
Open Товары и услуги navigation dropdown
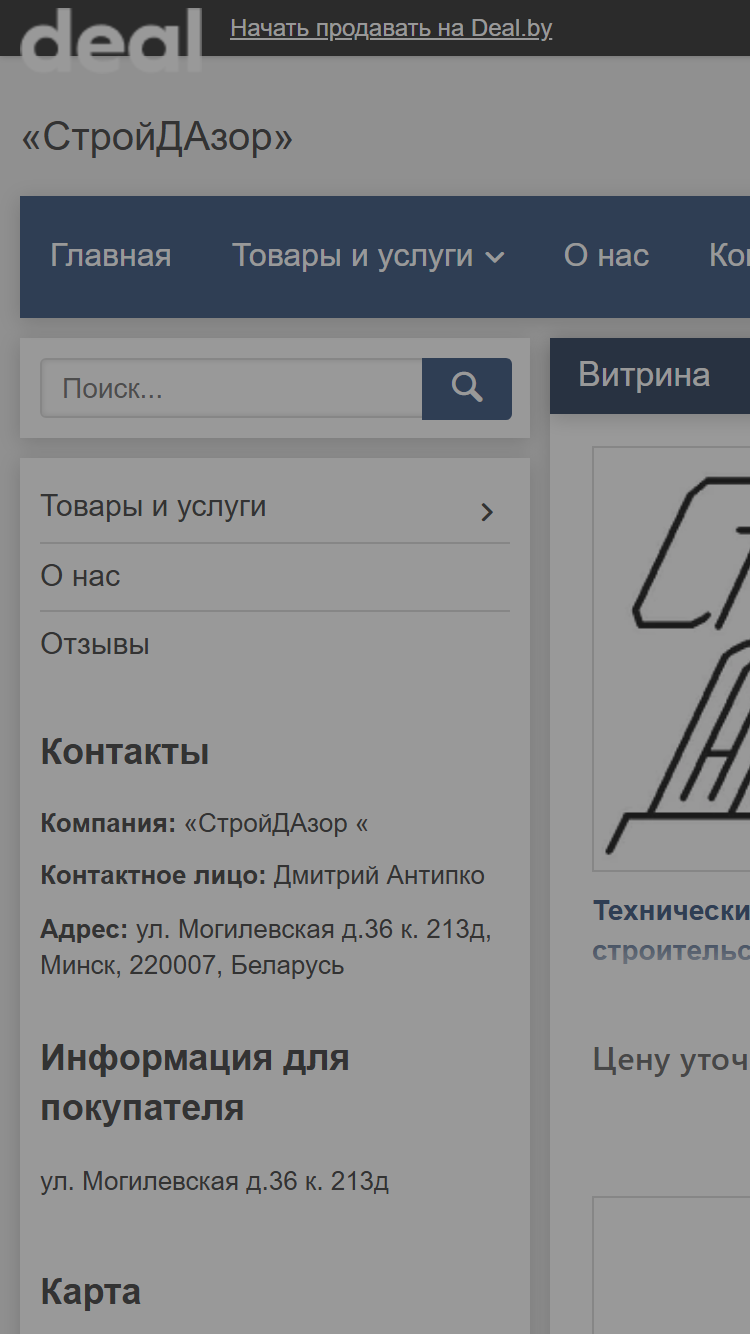(x=368, y=256)
